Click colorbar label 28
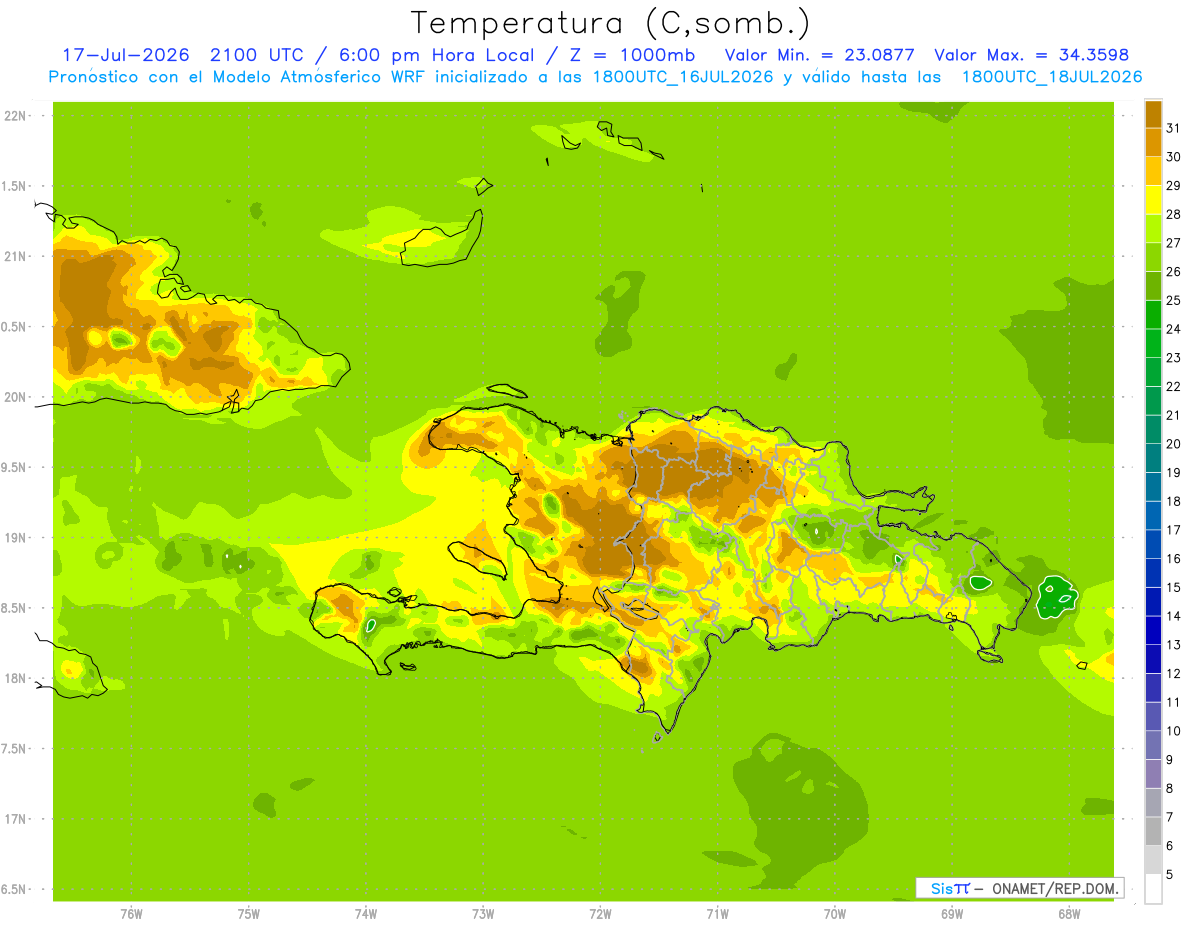This screenshot has width=1200, height=927. (1173, 214)
